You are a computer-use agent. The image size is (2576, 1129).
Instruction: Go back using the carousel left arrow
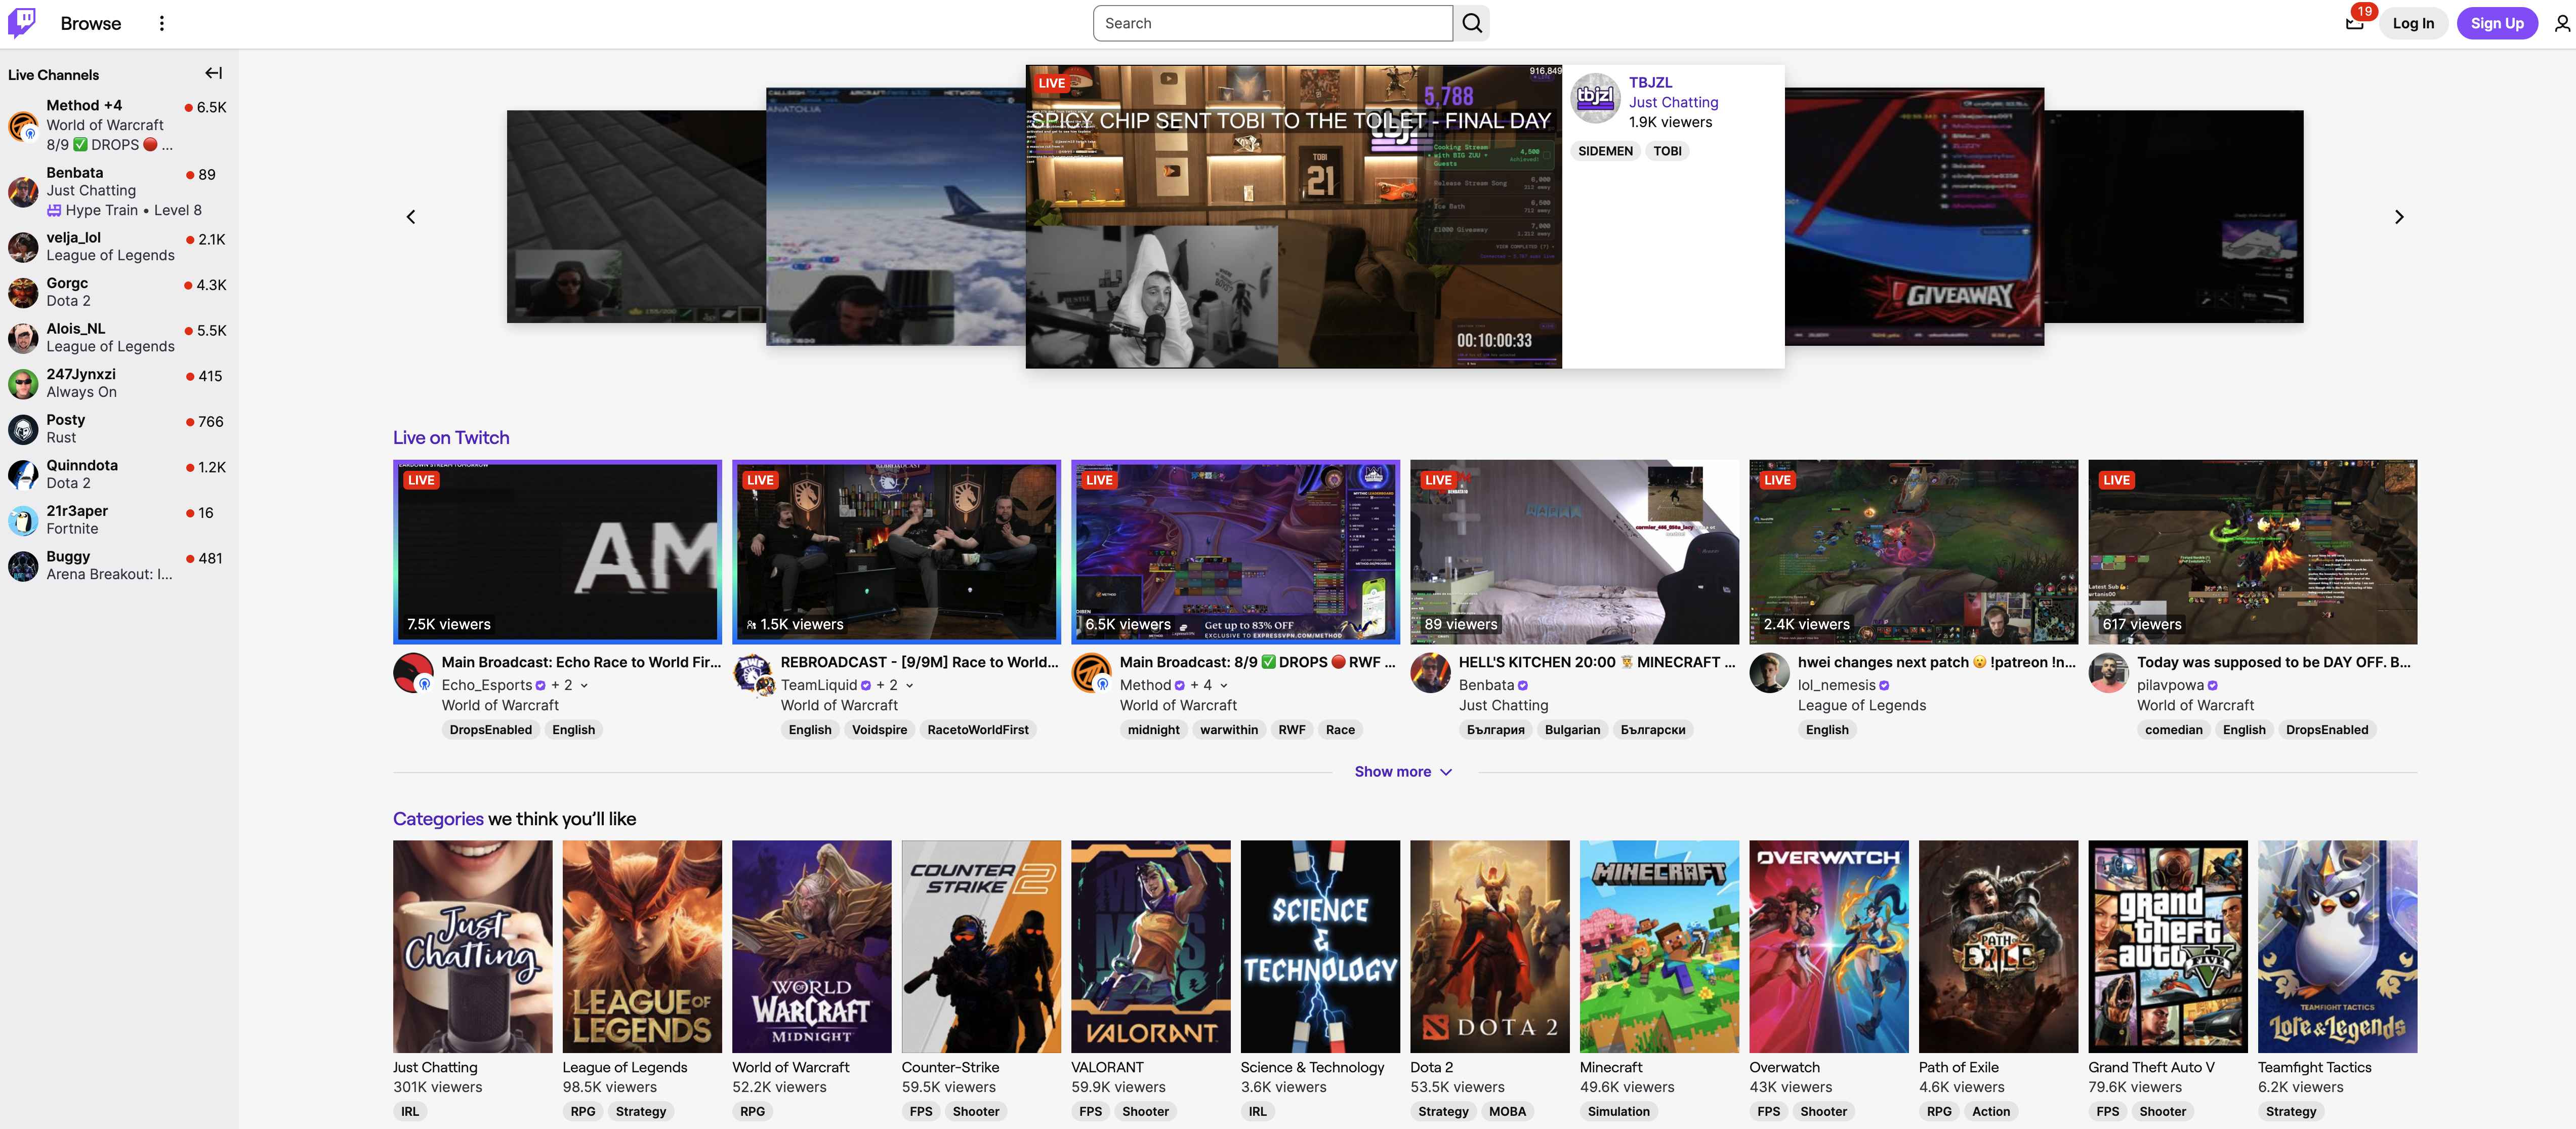click(410, 216)
